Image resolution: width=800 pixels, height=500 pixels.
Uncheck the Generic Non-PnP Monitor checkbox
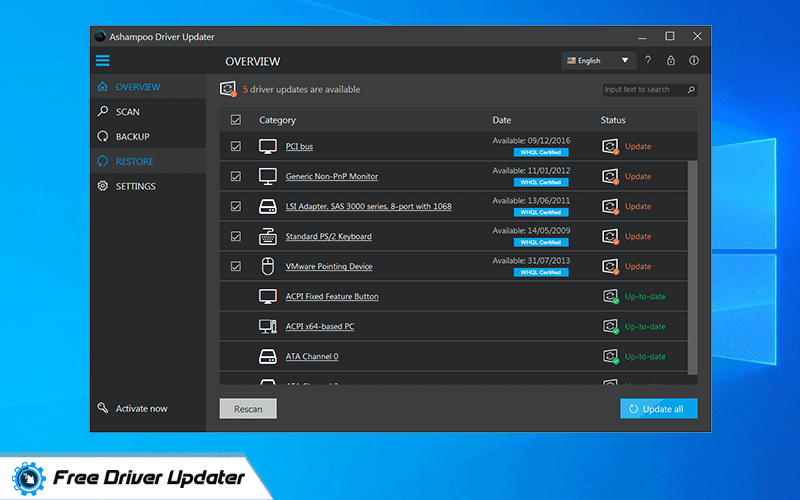236,177
